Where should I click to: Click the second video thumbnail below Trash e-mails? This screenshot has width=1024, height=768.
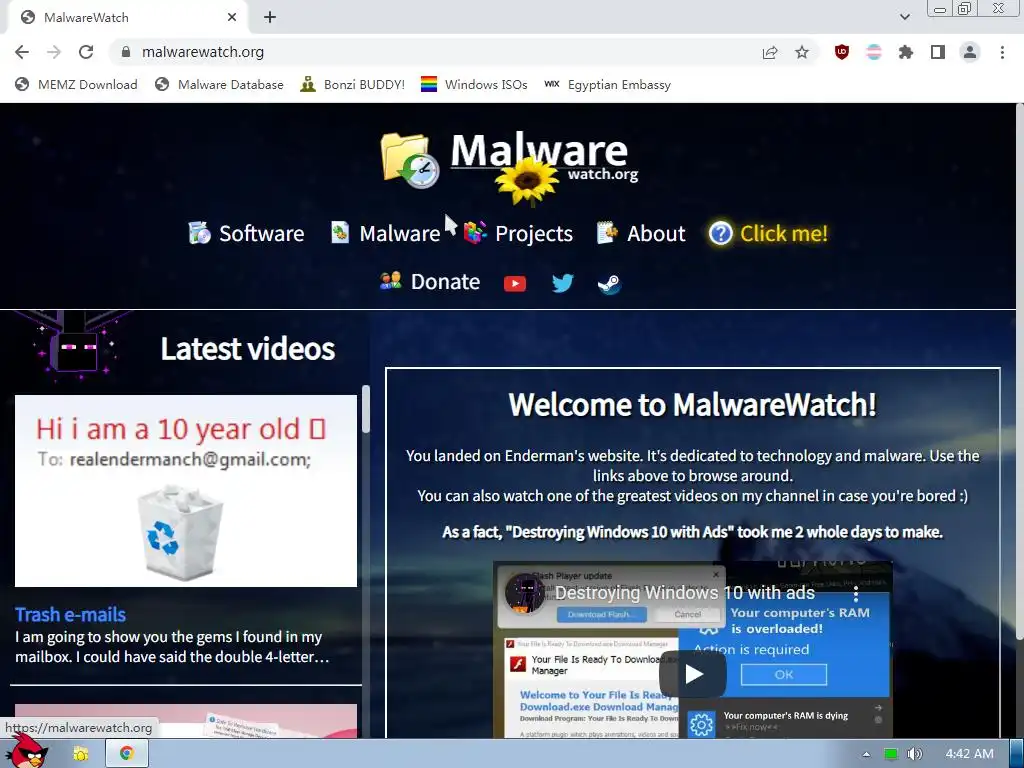click(x=186, y=721)
